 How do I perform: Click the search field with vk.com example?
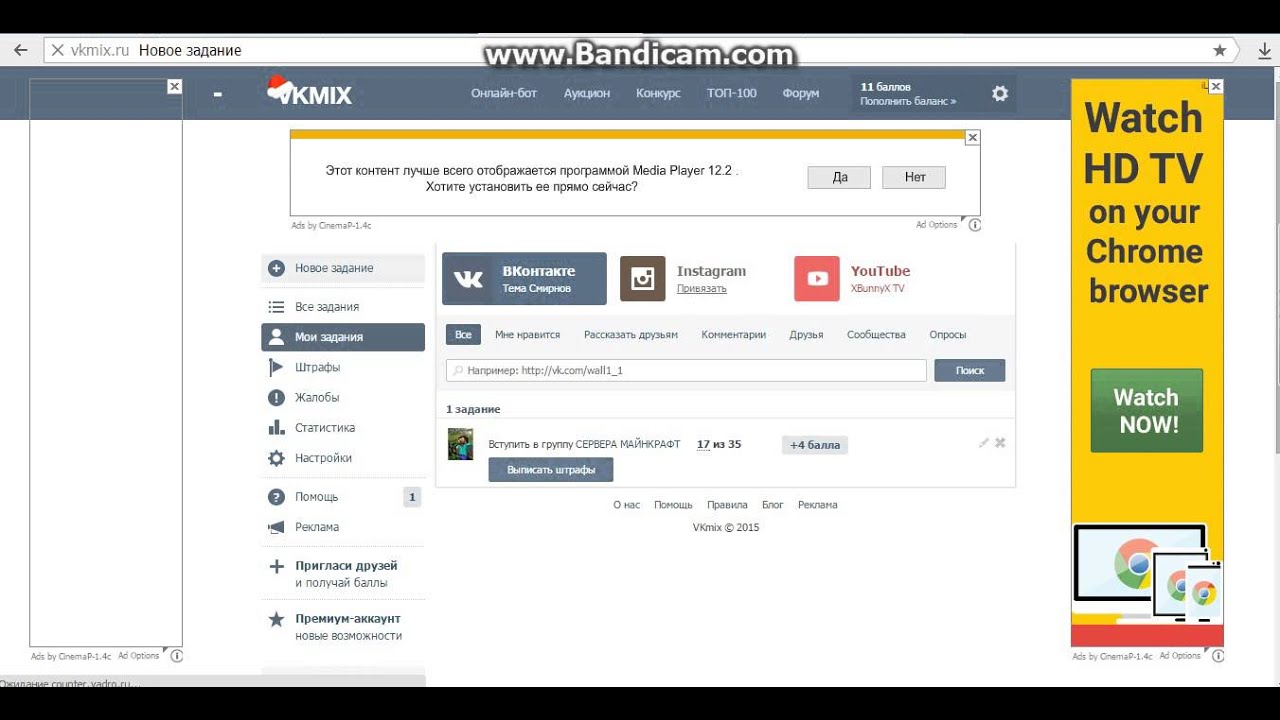coord(687,370)
